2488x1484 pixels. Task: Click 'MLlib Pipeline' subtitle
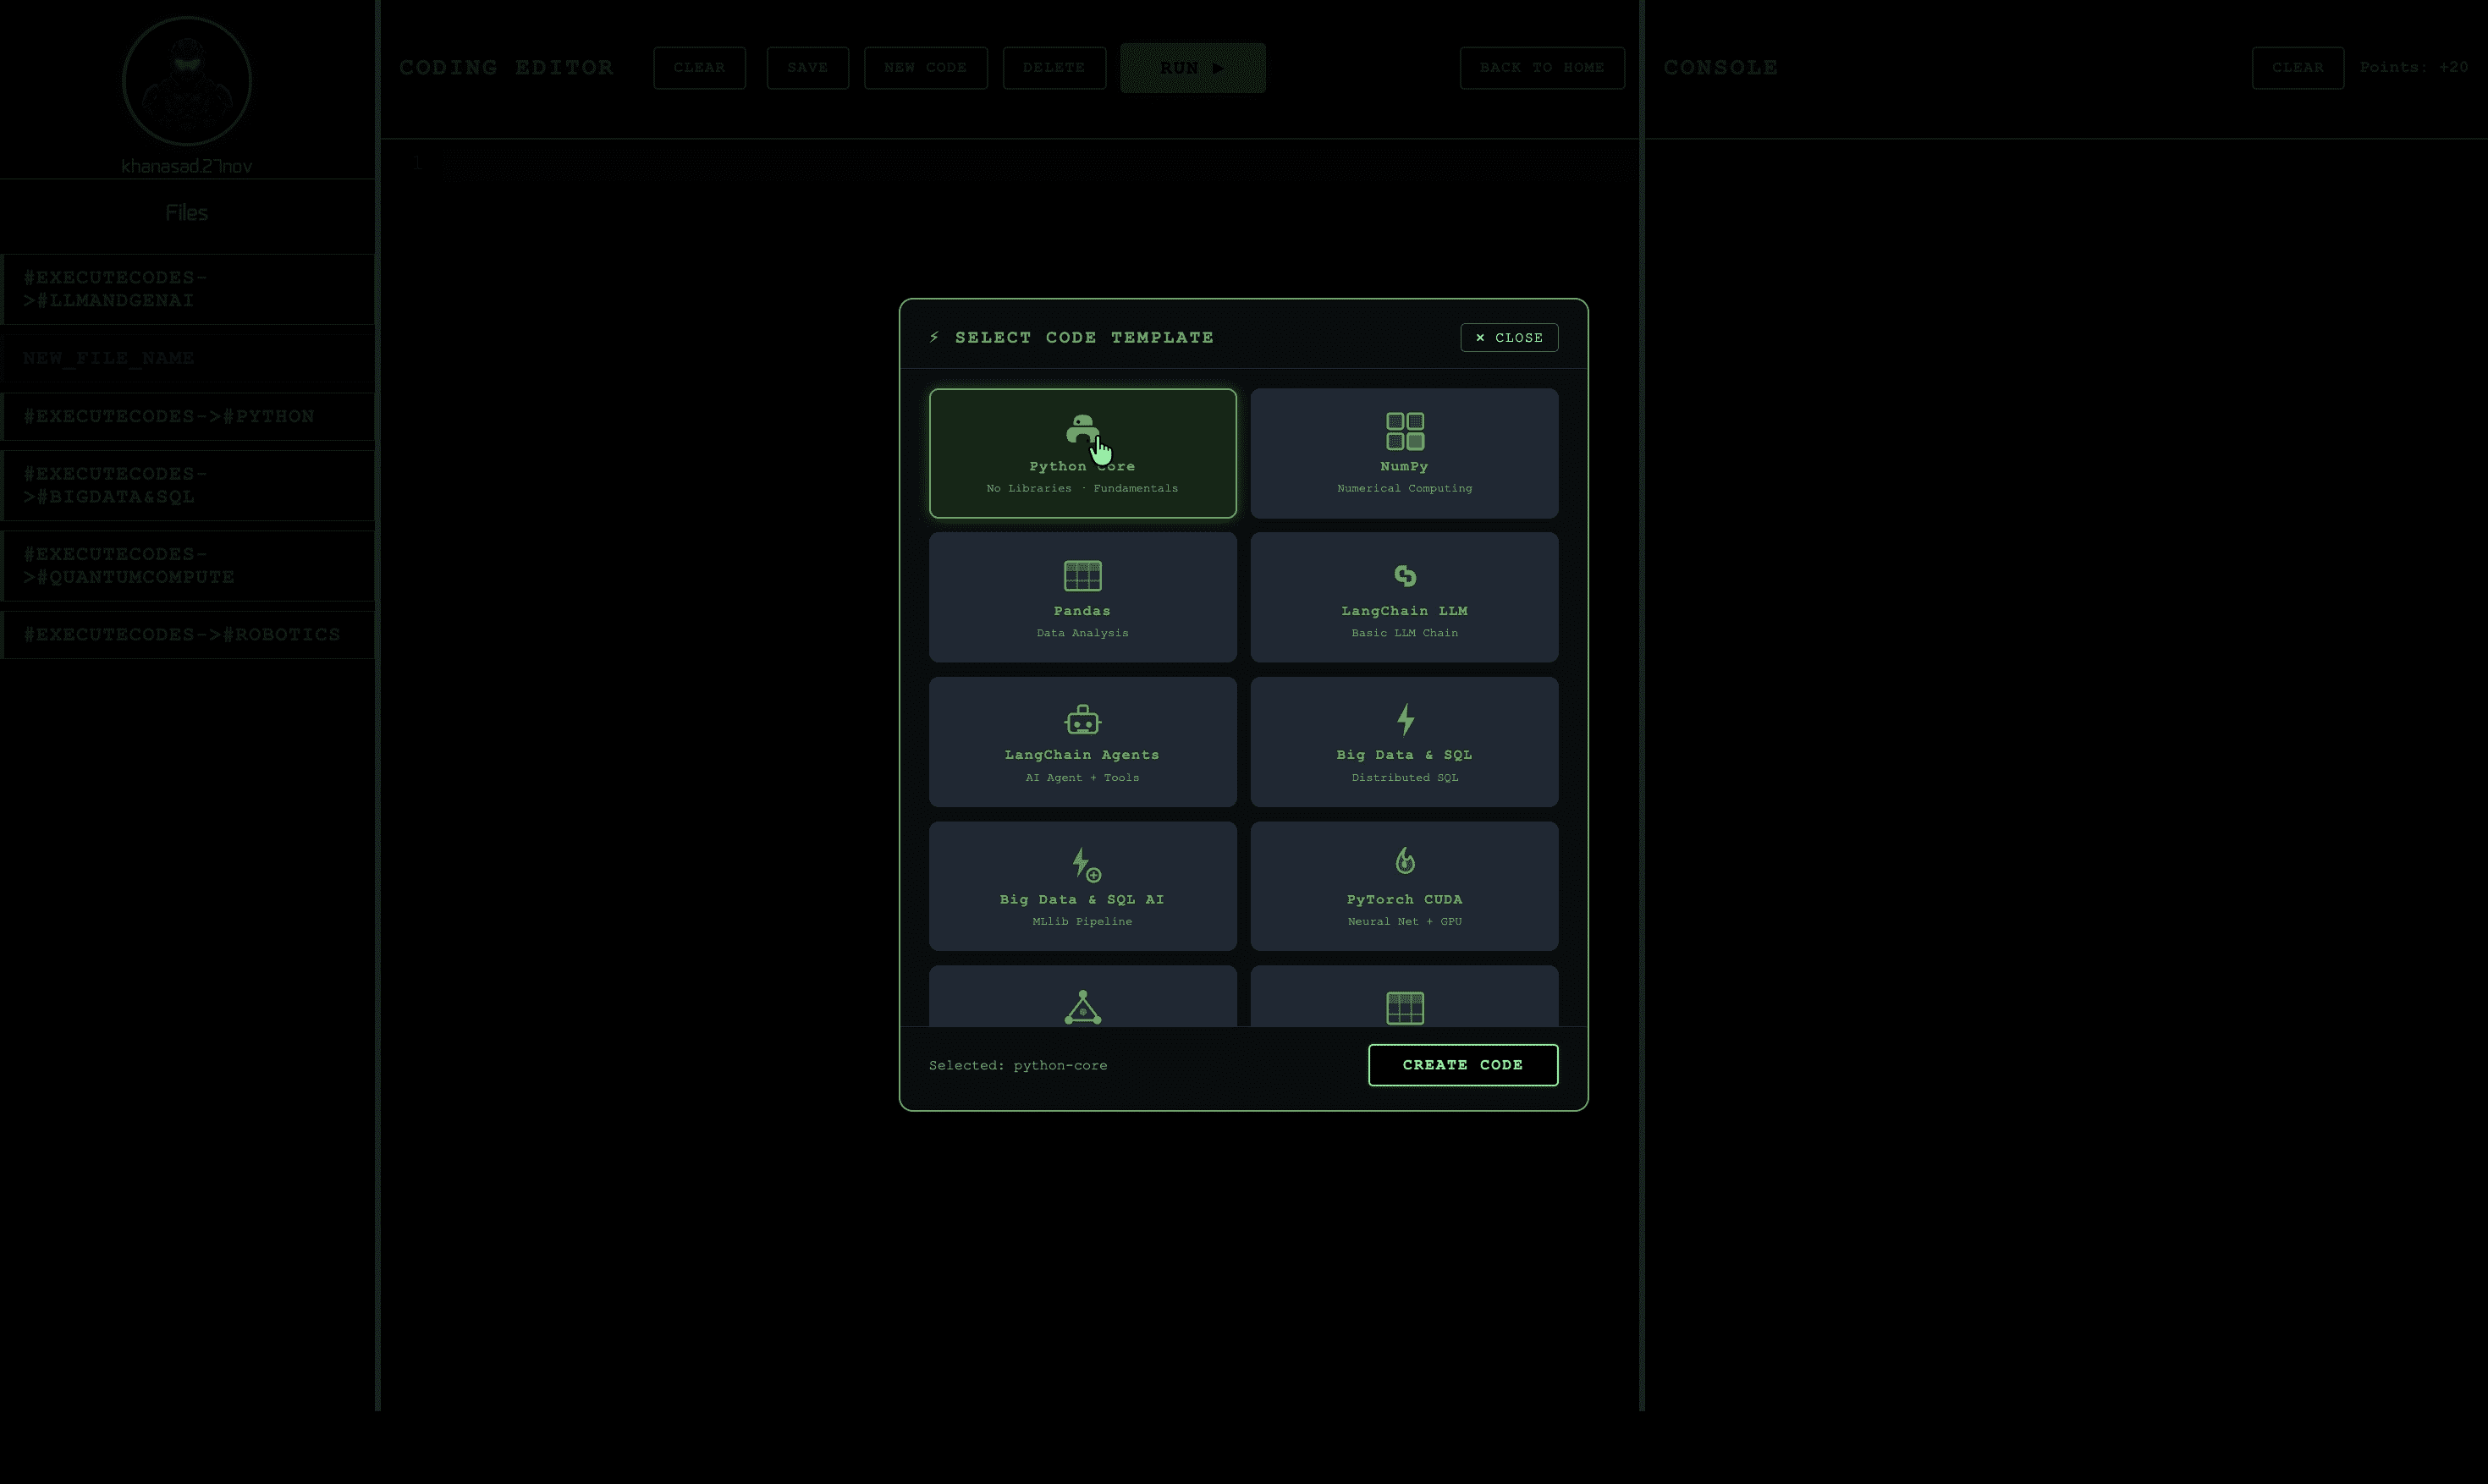tap(1082, 922)
